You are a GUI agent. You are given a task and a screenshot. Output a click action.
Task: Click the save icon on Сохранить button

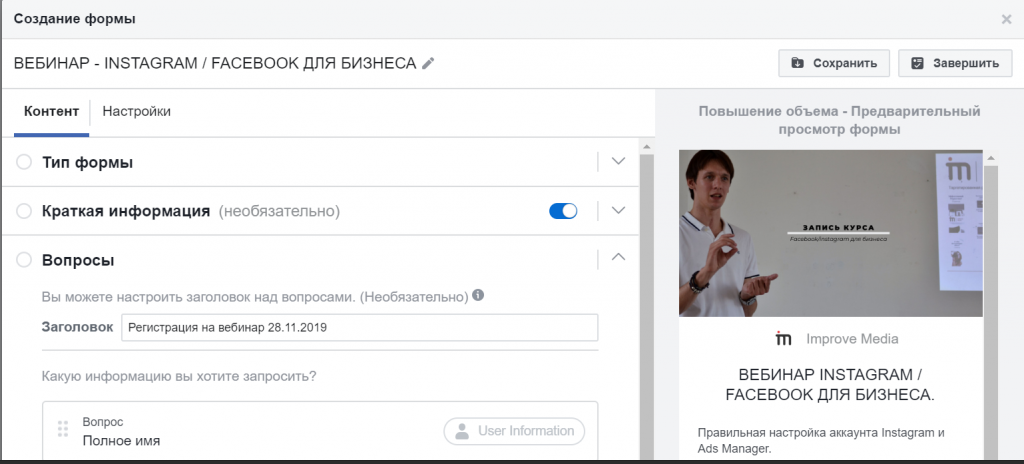click(797, 63)
